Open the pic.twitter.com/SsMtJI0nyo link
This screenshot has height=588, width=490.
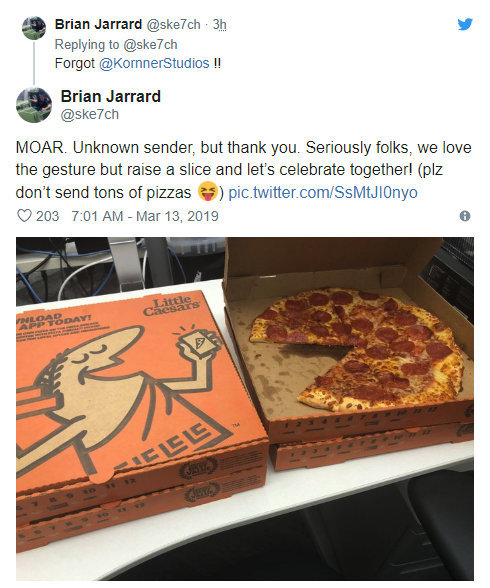[323, 192]
